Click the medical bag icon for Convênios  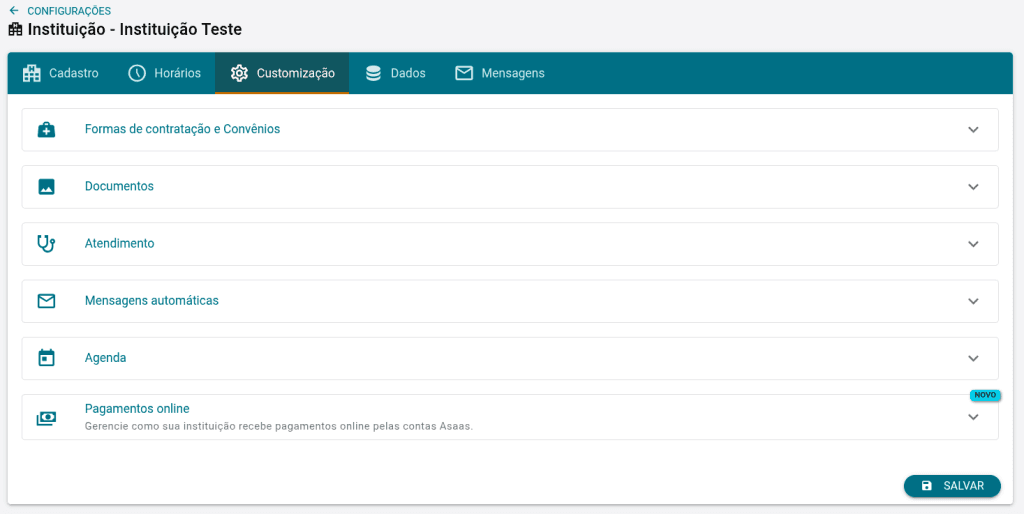coord(46,130)
